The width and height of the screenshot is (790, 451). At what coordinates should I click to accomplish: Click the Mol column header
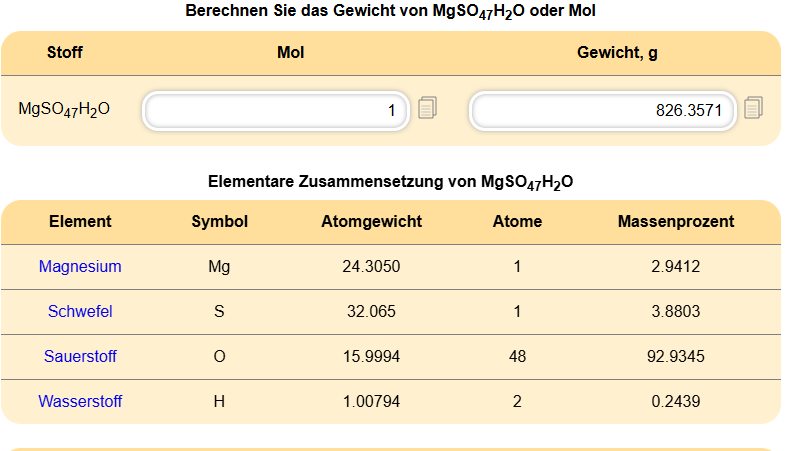[291, 52]
